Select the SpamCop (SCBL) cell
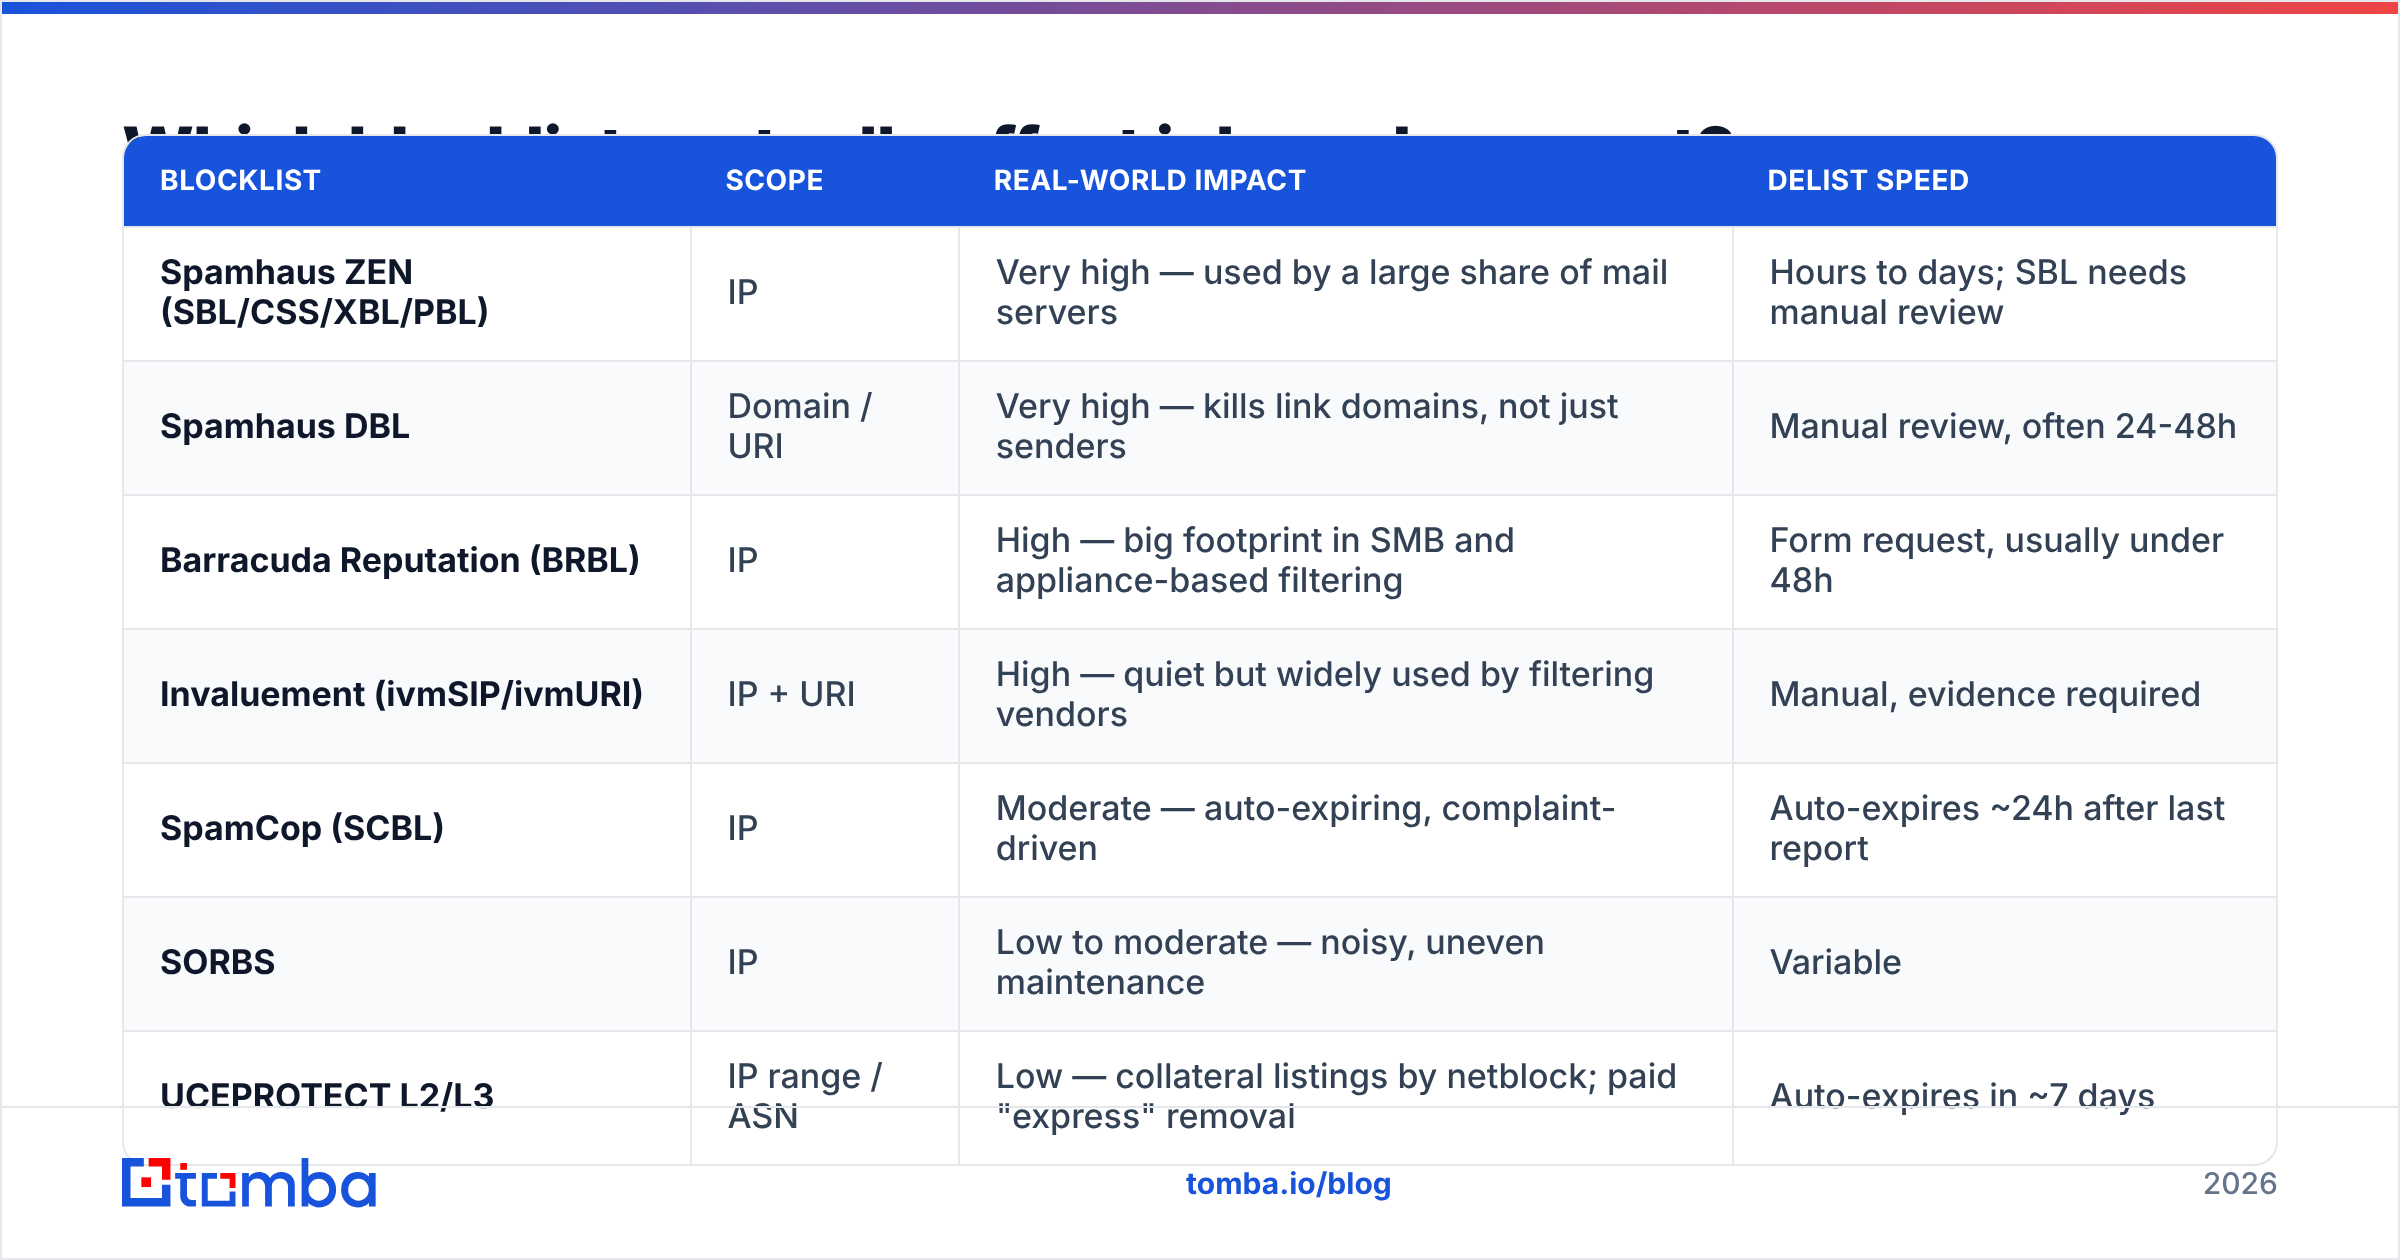This screenshot has height=1260, width=2400. [x=407, y=829]
